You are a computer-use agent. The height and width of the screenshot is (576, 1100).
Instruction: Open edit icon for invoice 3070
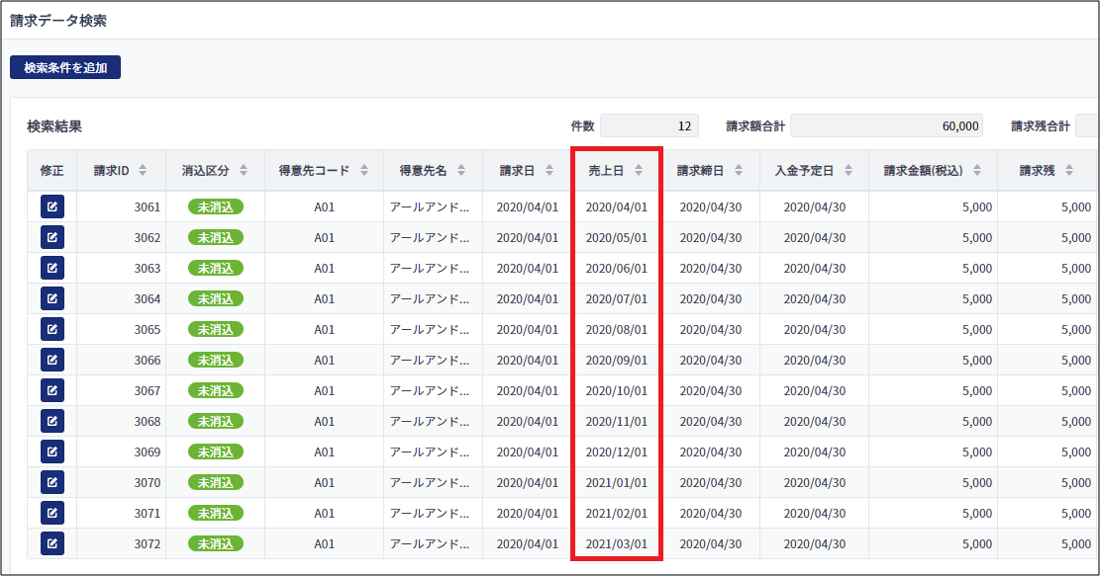pos(52,483)
